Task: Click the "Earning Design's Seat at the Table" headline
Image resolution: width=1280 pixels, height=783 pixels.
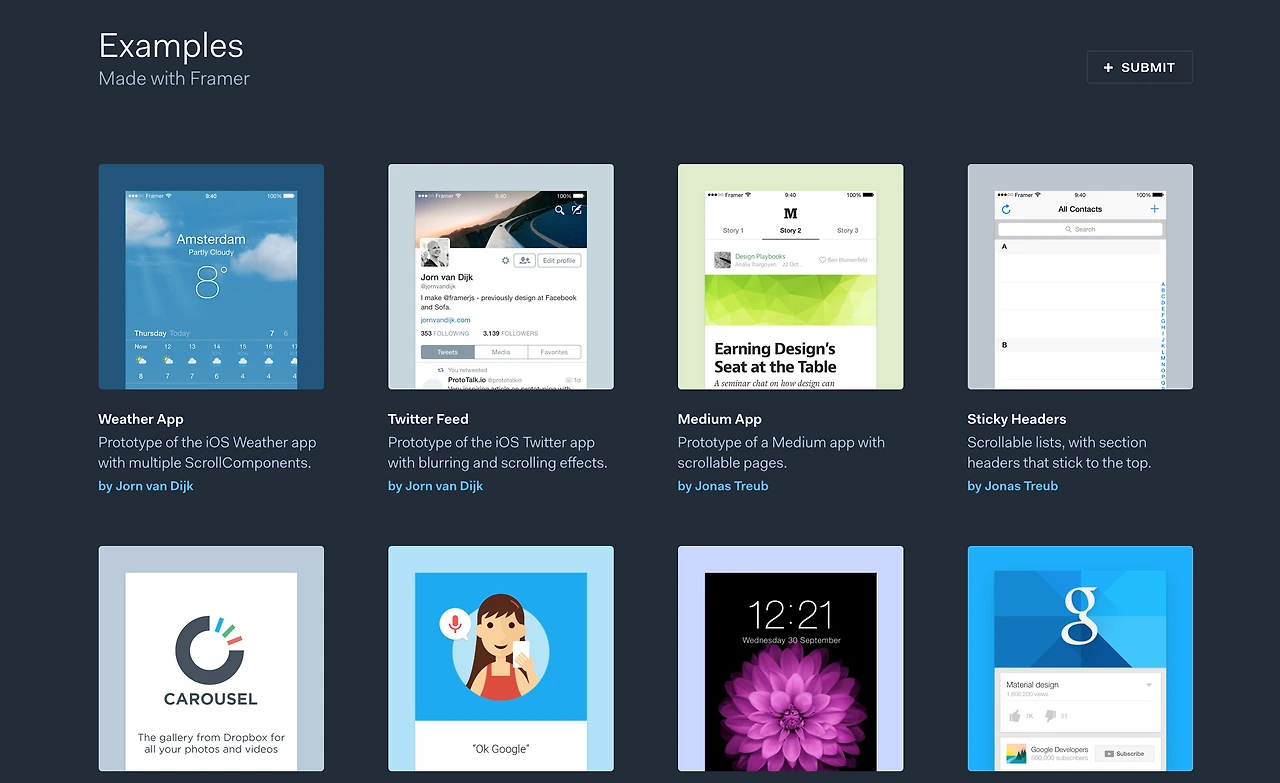Action: click(775, 358)
